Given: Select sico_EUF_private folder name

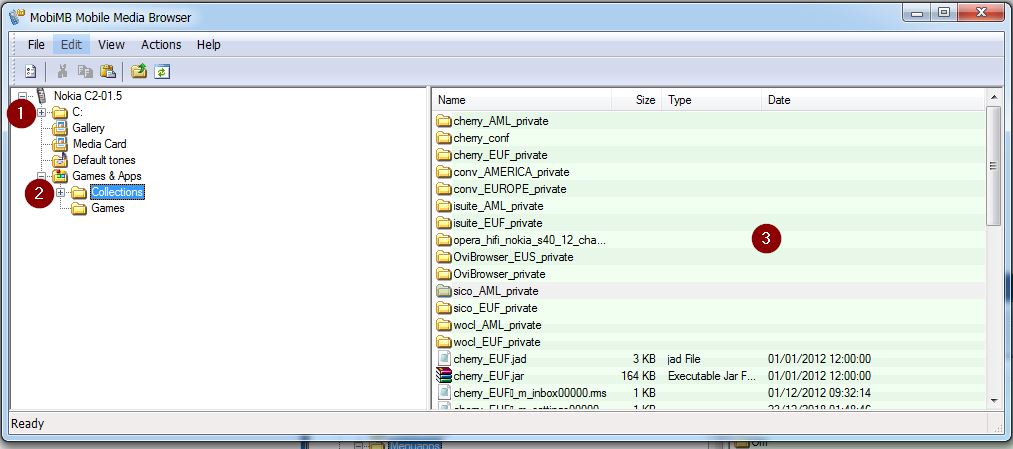Looking at the screenshot, I should tap(495, 308).
